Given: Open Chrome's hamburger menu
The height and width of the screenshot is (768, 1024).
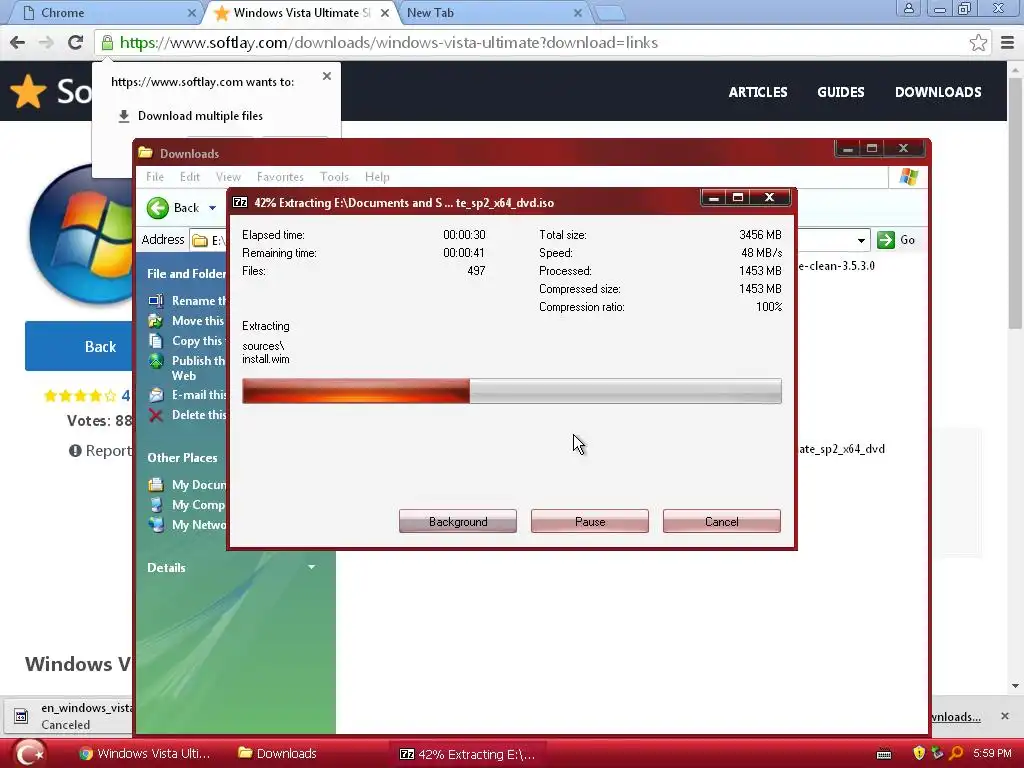Looking at the screenshot, I should click(1008, 42).
